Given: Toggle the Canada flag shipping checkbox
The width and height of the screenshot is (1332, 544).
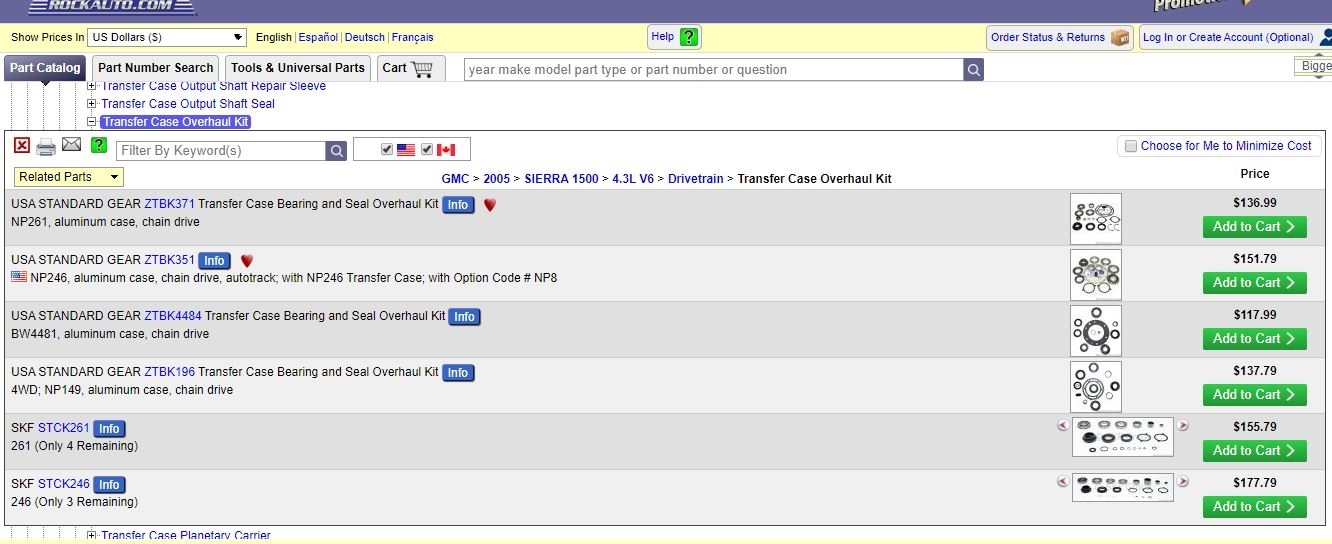Looking at the screenshot, I should pos(427,150).
